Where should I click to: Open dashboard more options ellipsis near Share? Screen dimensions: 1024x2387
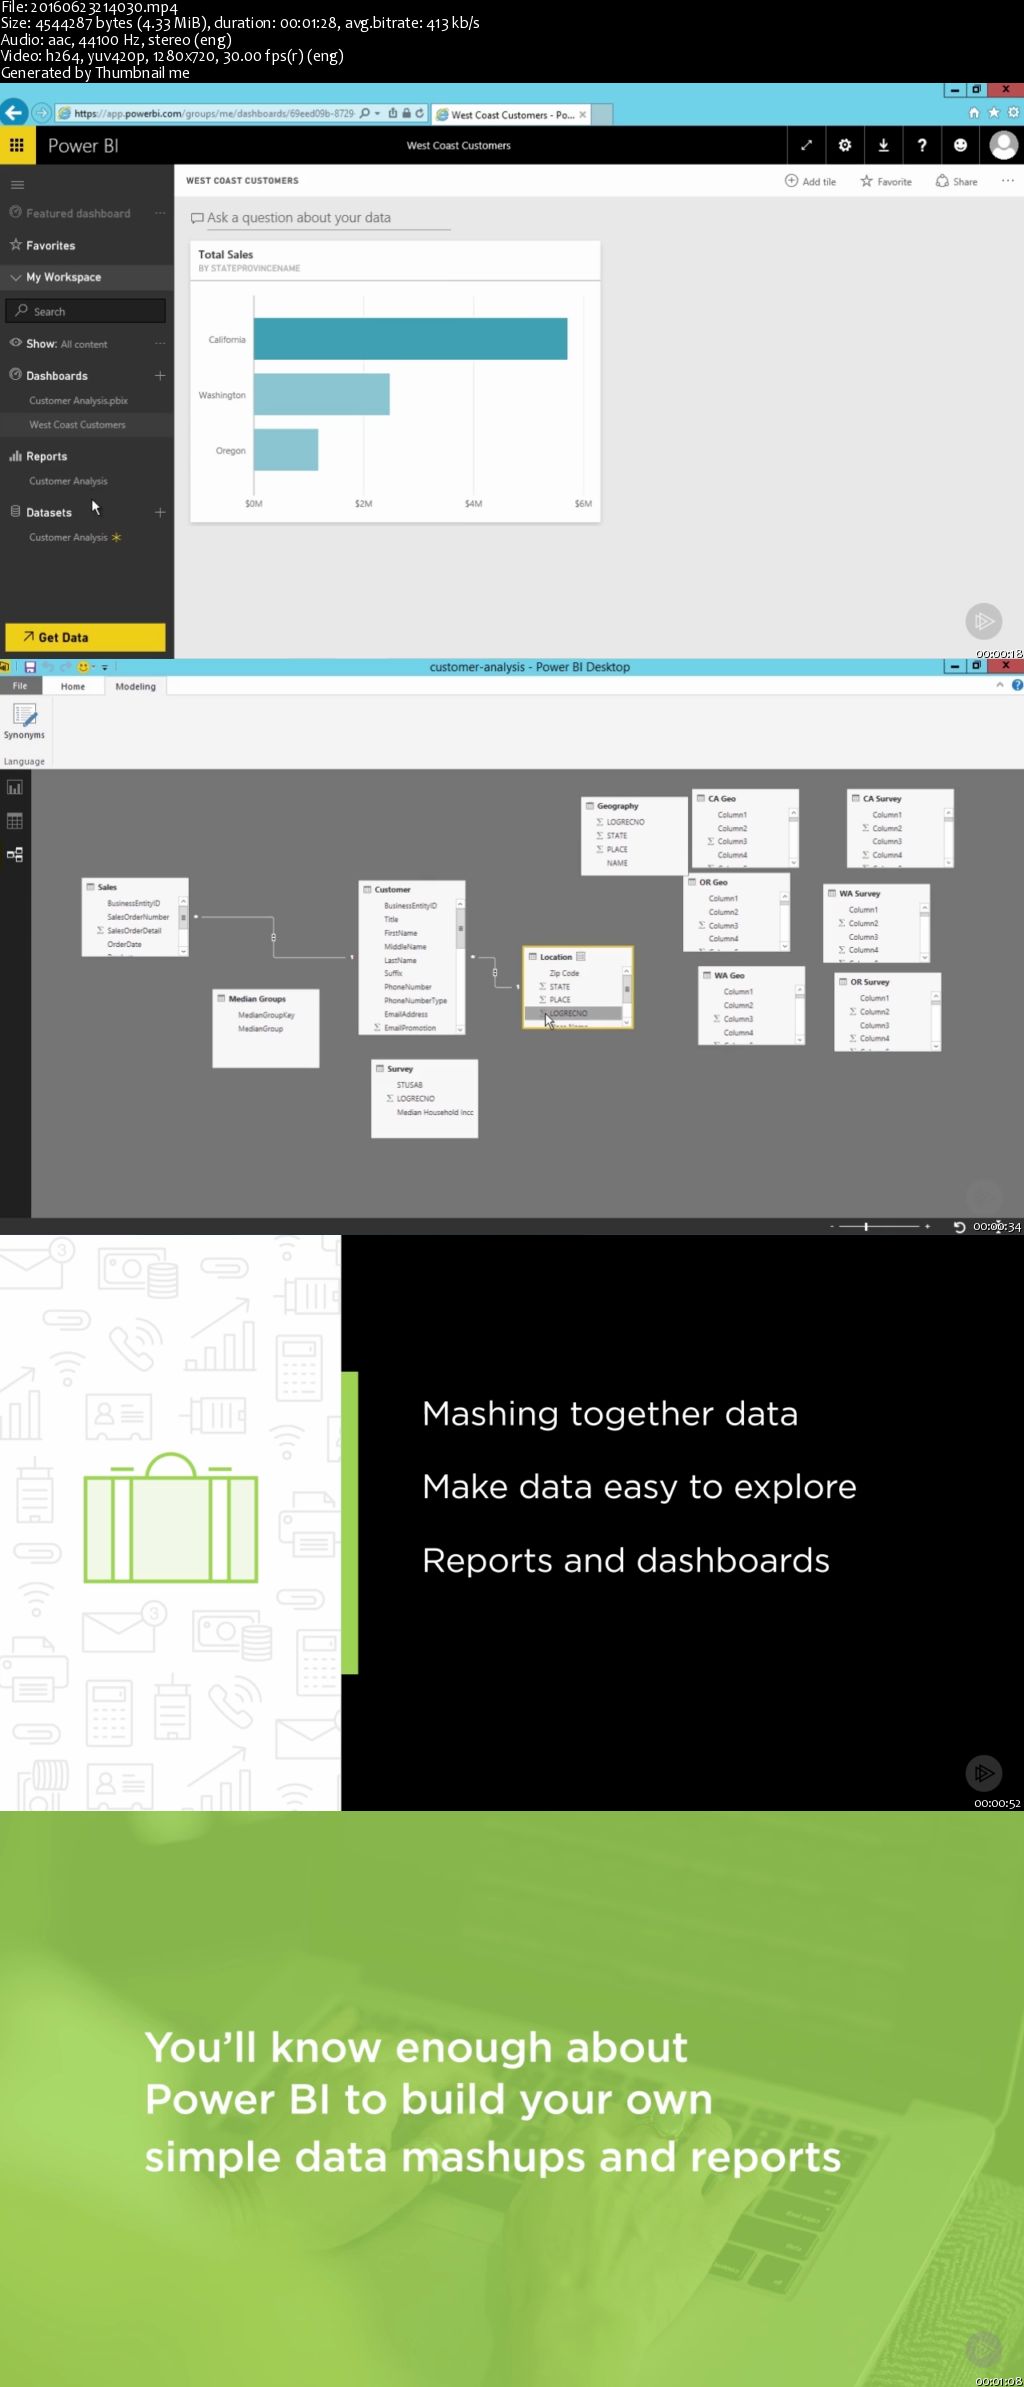(1007, 181)
